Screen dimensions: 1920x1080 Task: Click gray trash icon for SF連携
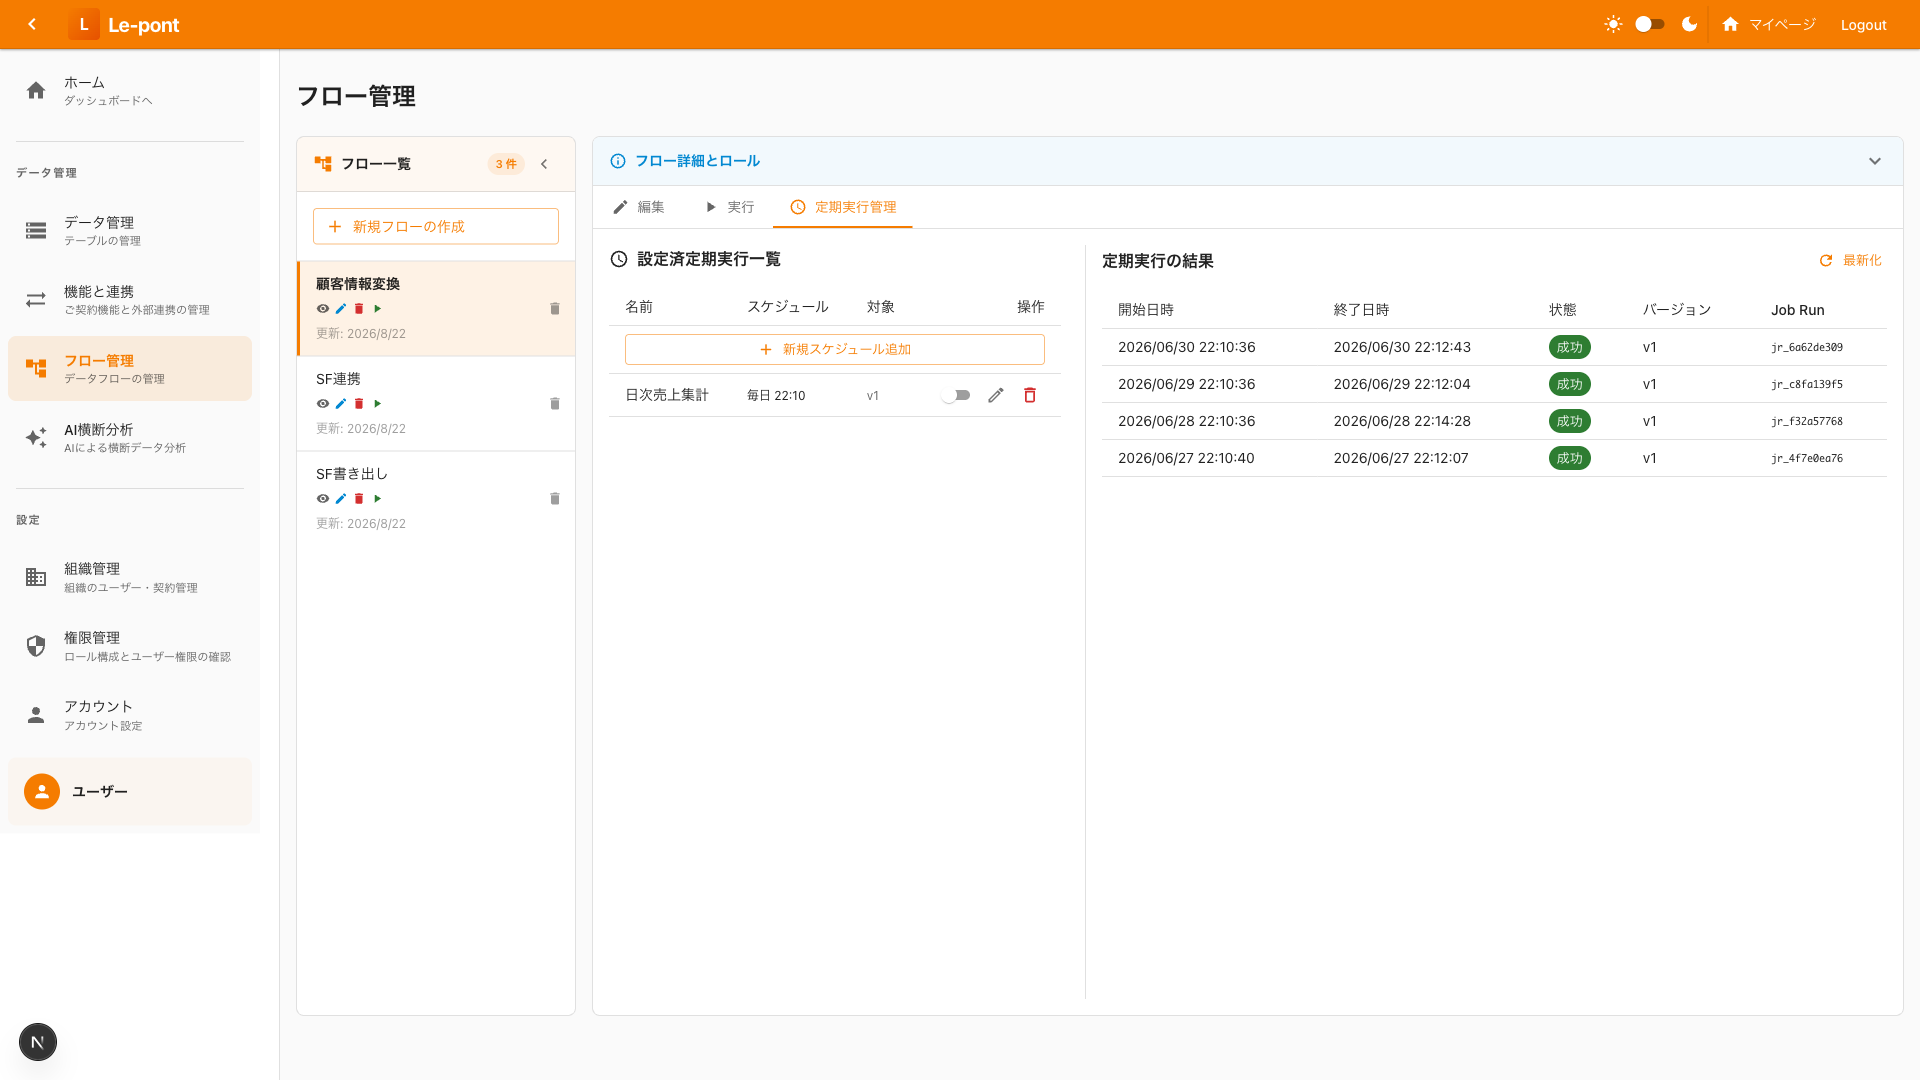point(555,404)
